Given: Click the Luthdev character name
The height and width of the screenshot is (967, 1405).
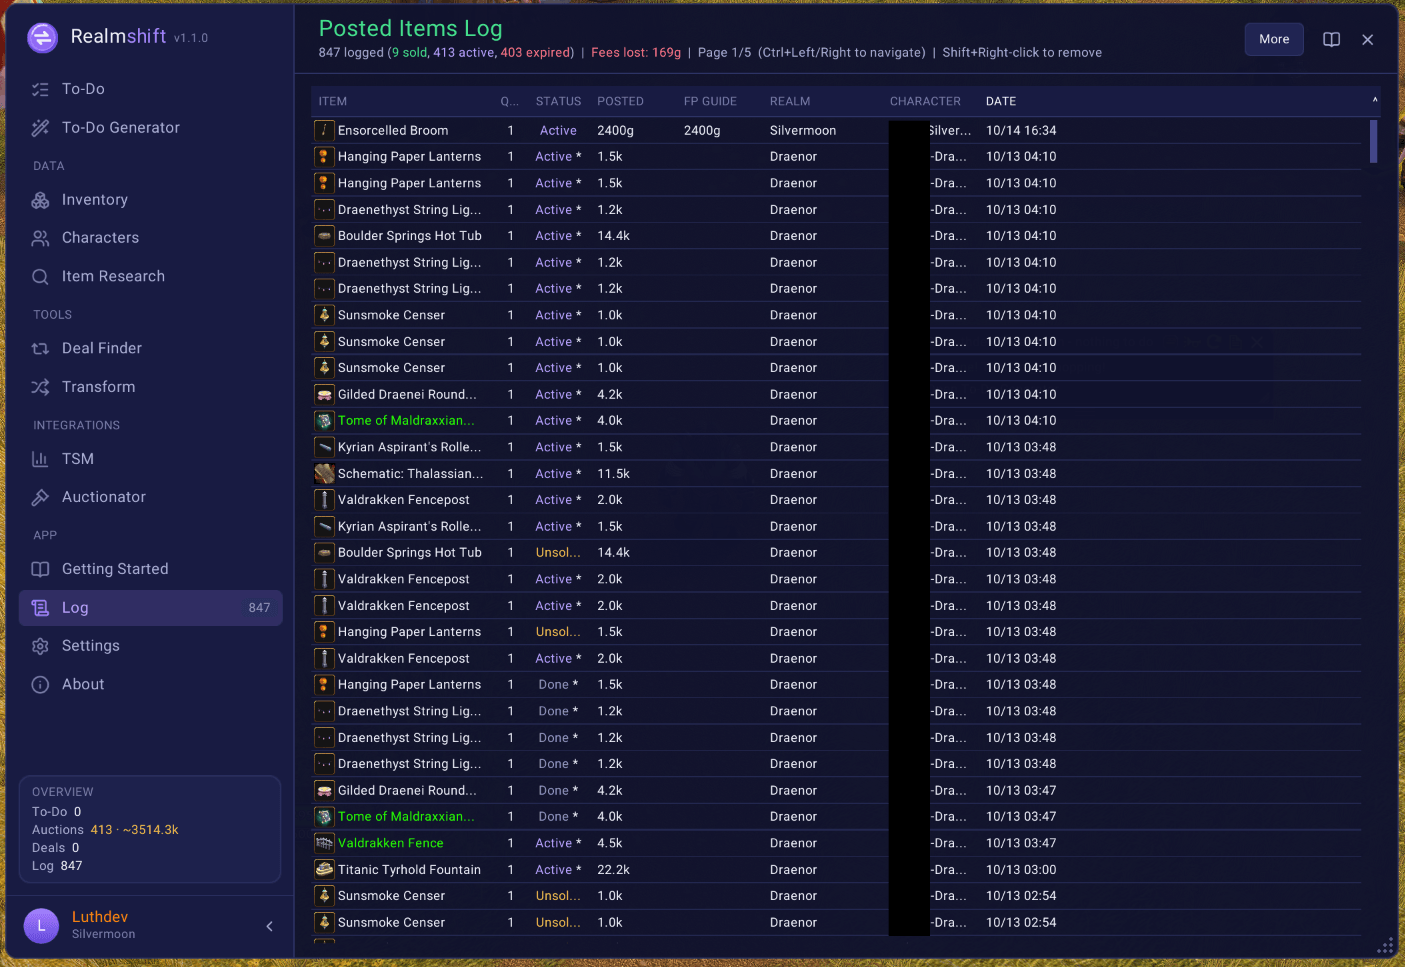Looking at the screenshot, I should (x=100, y=917).
